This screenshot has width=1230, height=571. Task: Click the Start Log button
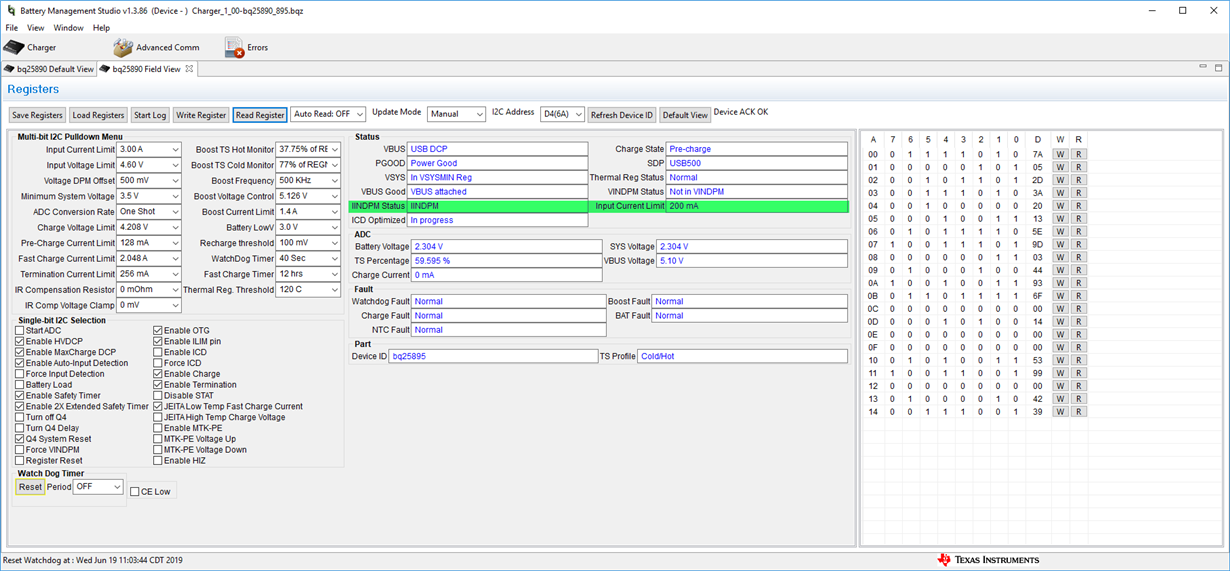pos(150,115)
